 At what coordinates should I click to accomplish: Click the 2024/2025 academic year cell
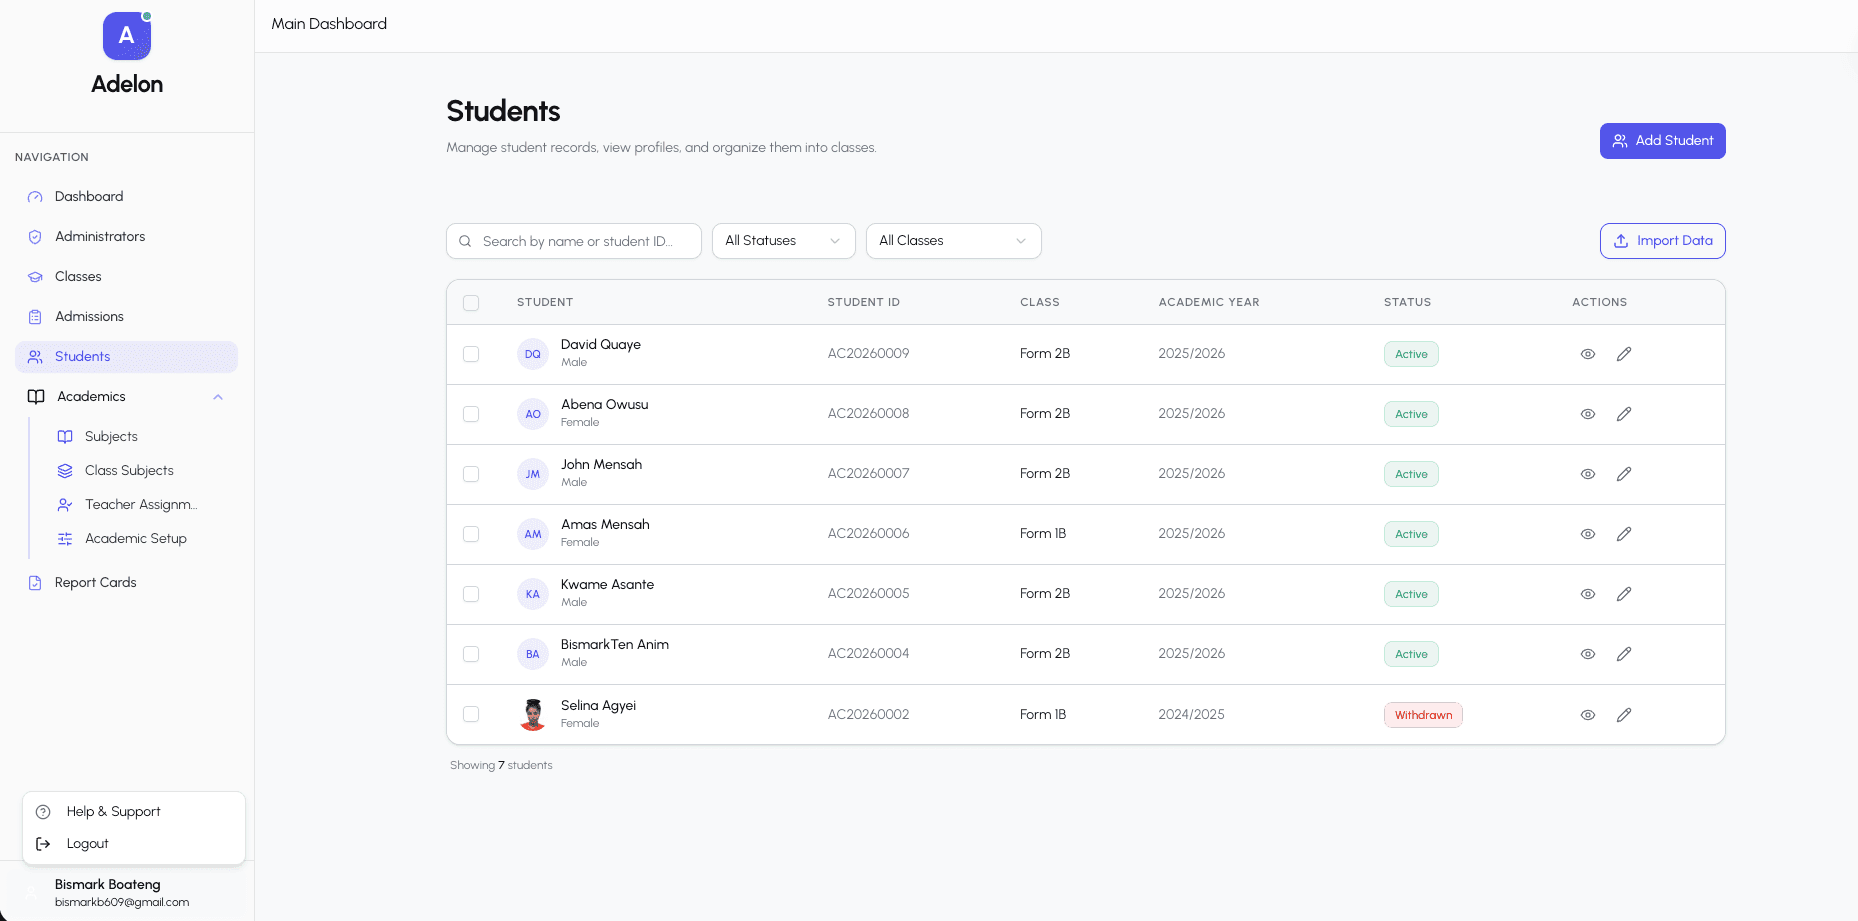coord(1191,715)
